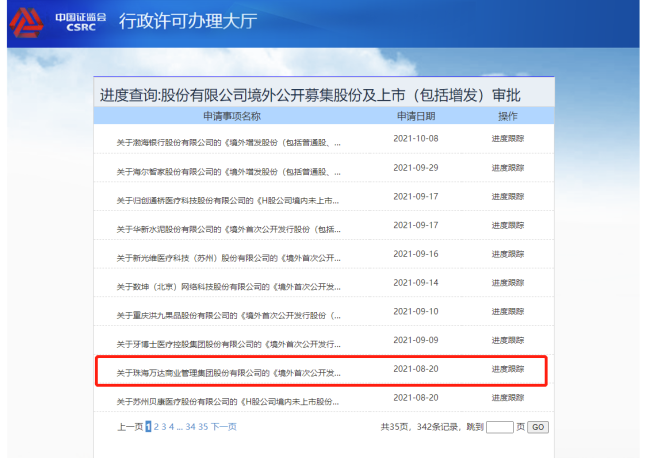Go to page 34
Screen dimensions: 650x458
(191, 426)
